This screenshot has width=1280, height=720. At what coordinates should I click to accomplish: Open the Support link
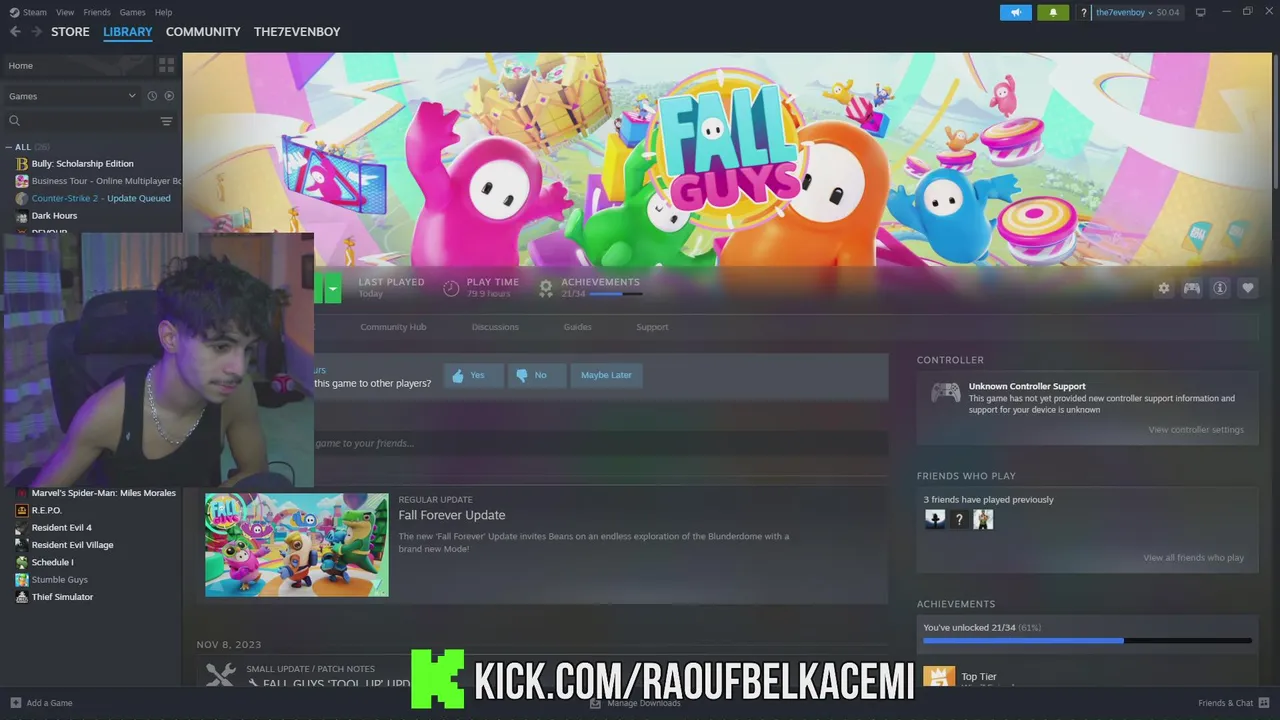(x=652, y=327)
